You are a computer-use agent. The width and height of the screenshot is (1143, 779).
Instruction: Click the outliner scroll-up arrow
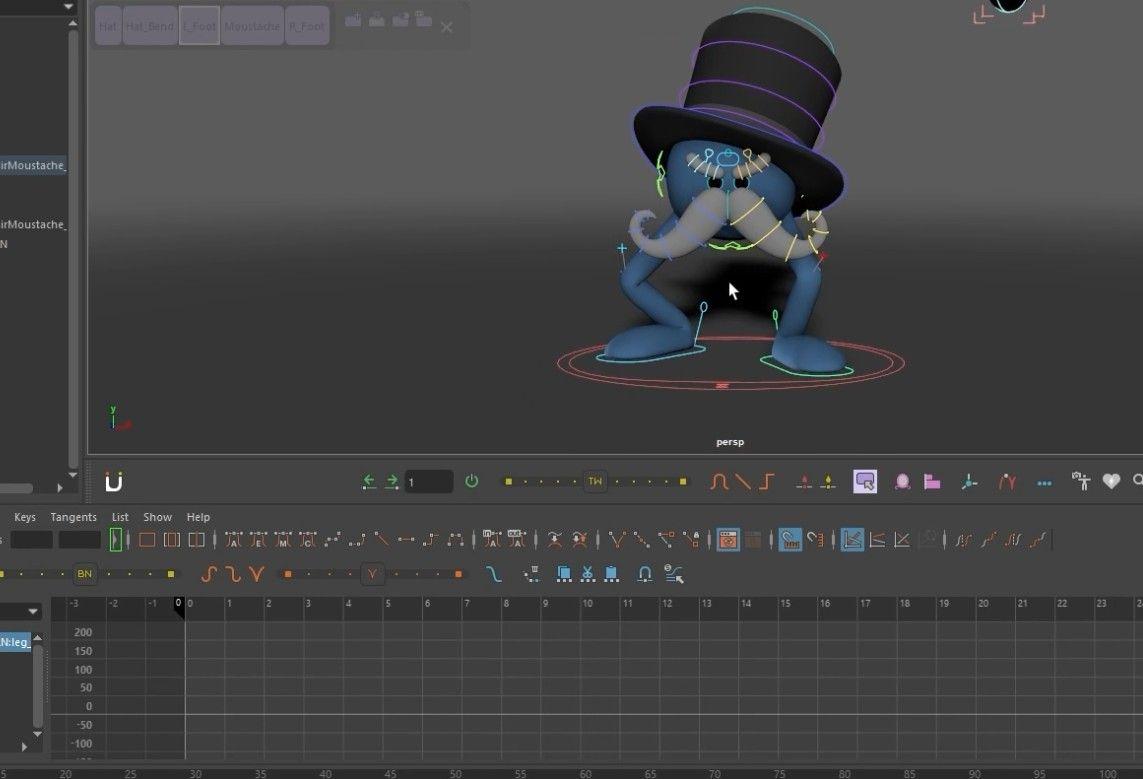click(x=73, y=23)
